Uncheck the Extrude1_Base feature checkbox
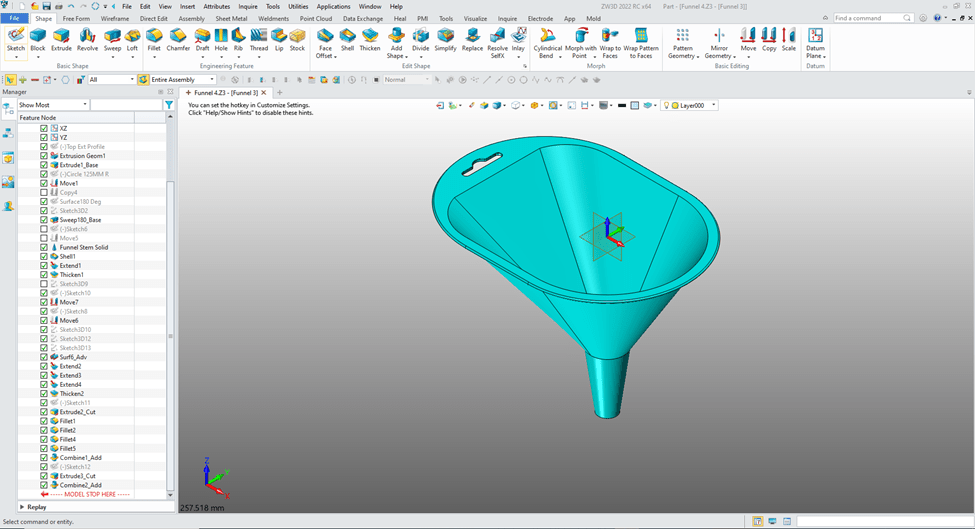This screenshot has width=975, height=529. [44, 165]
